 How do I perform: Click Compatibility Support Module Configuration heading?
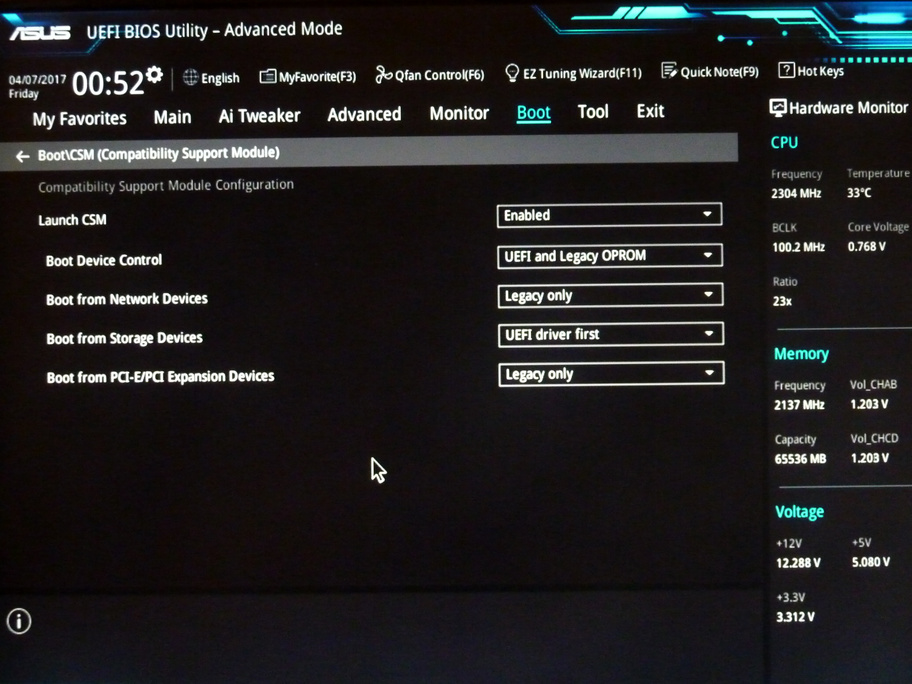pos(166,186)
